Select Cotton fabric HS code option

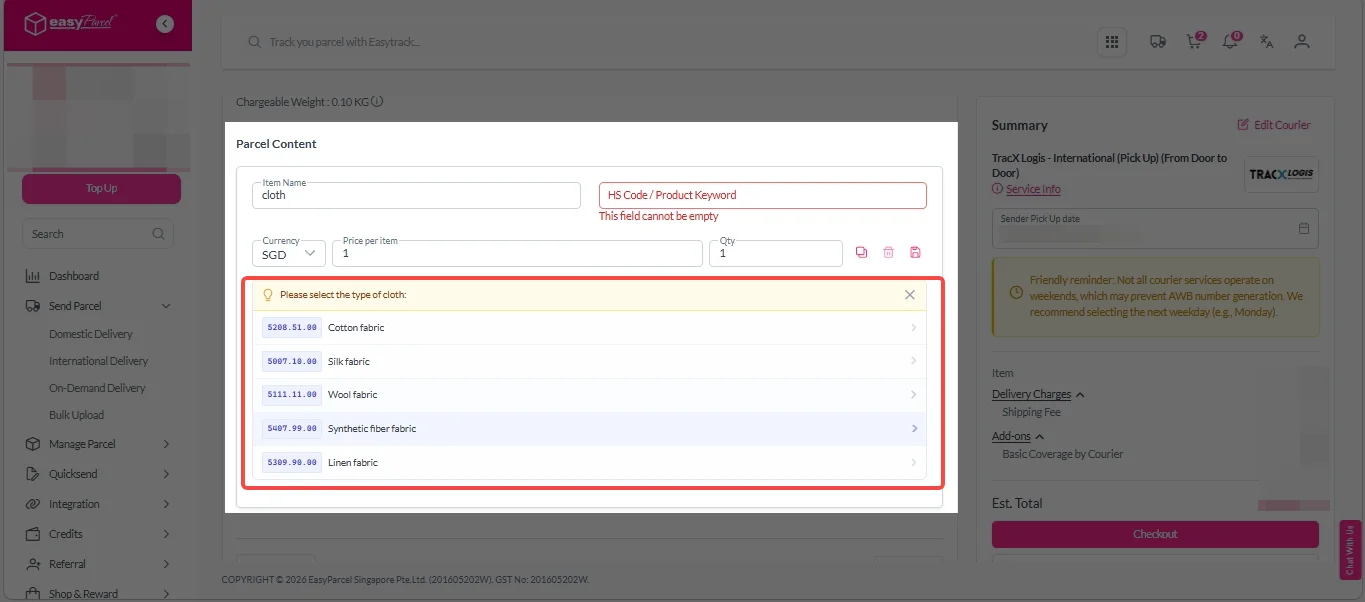click(x=588, y=328)
